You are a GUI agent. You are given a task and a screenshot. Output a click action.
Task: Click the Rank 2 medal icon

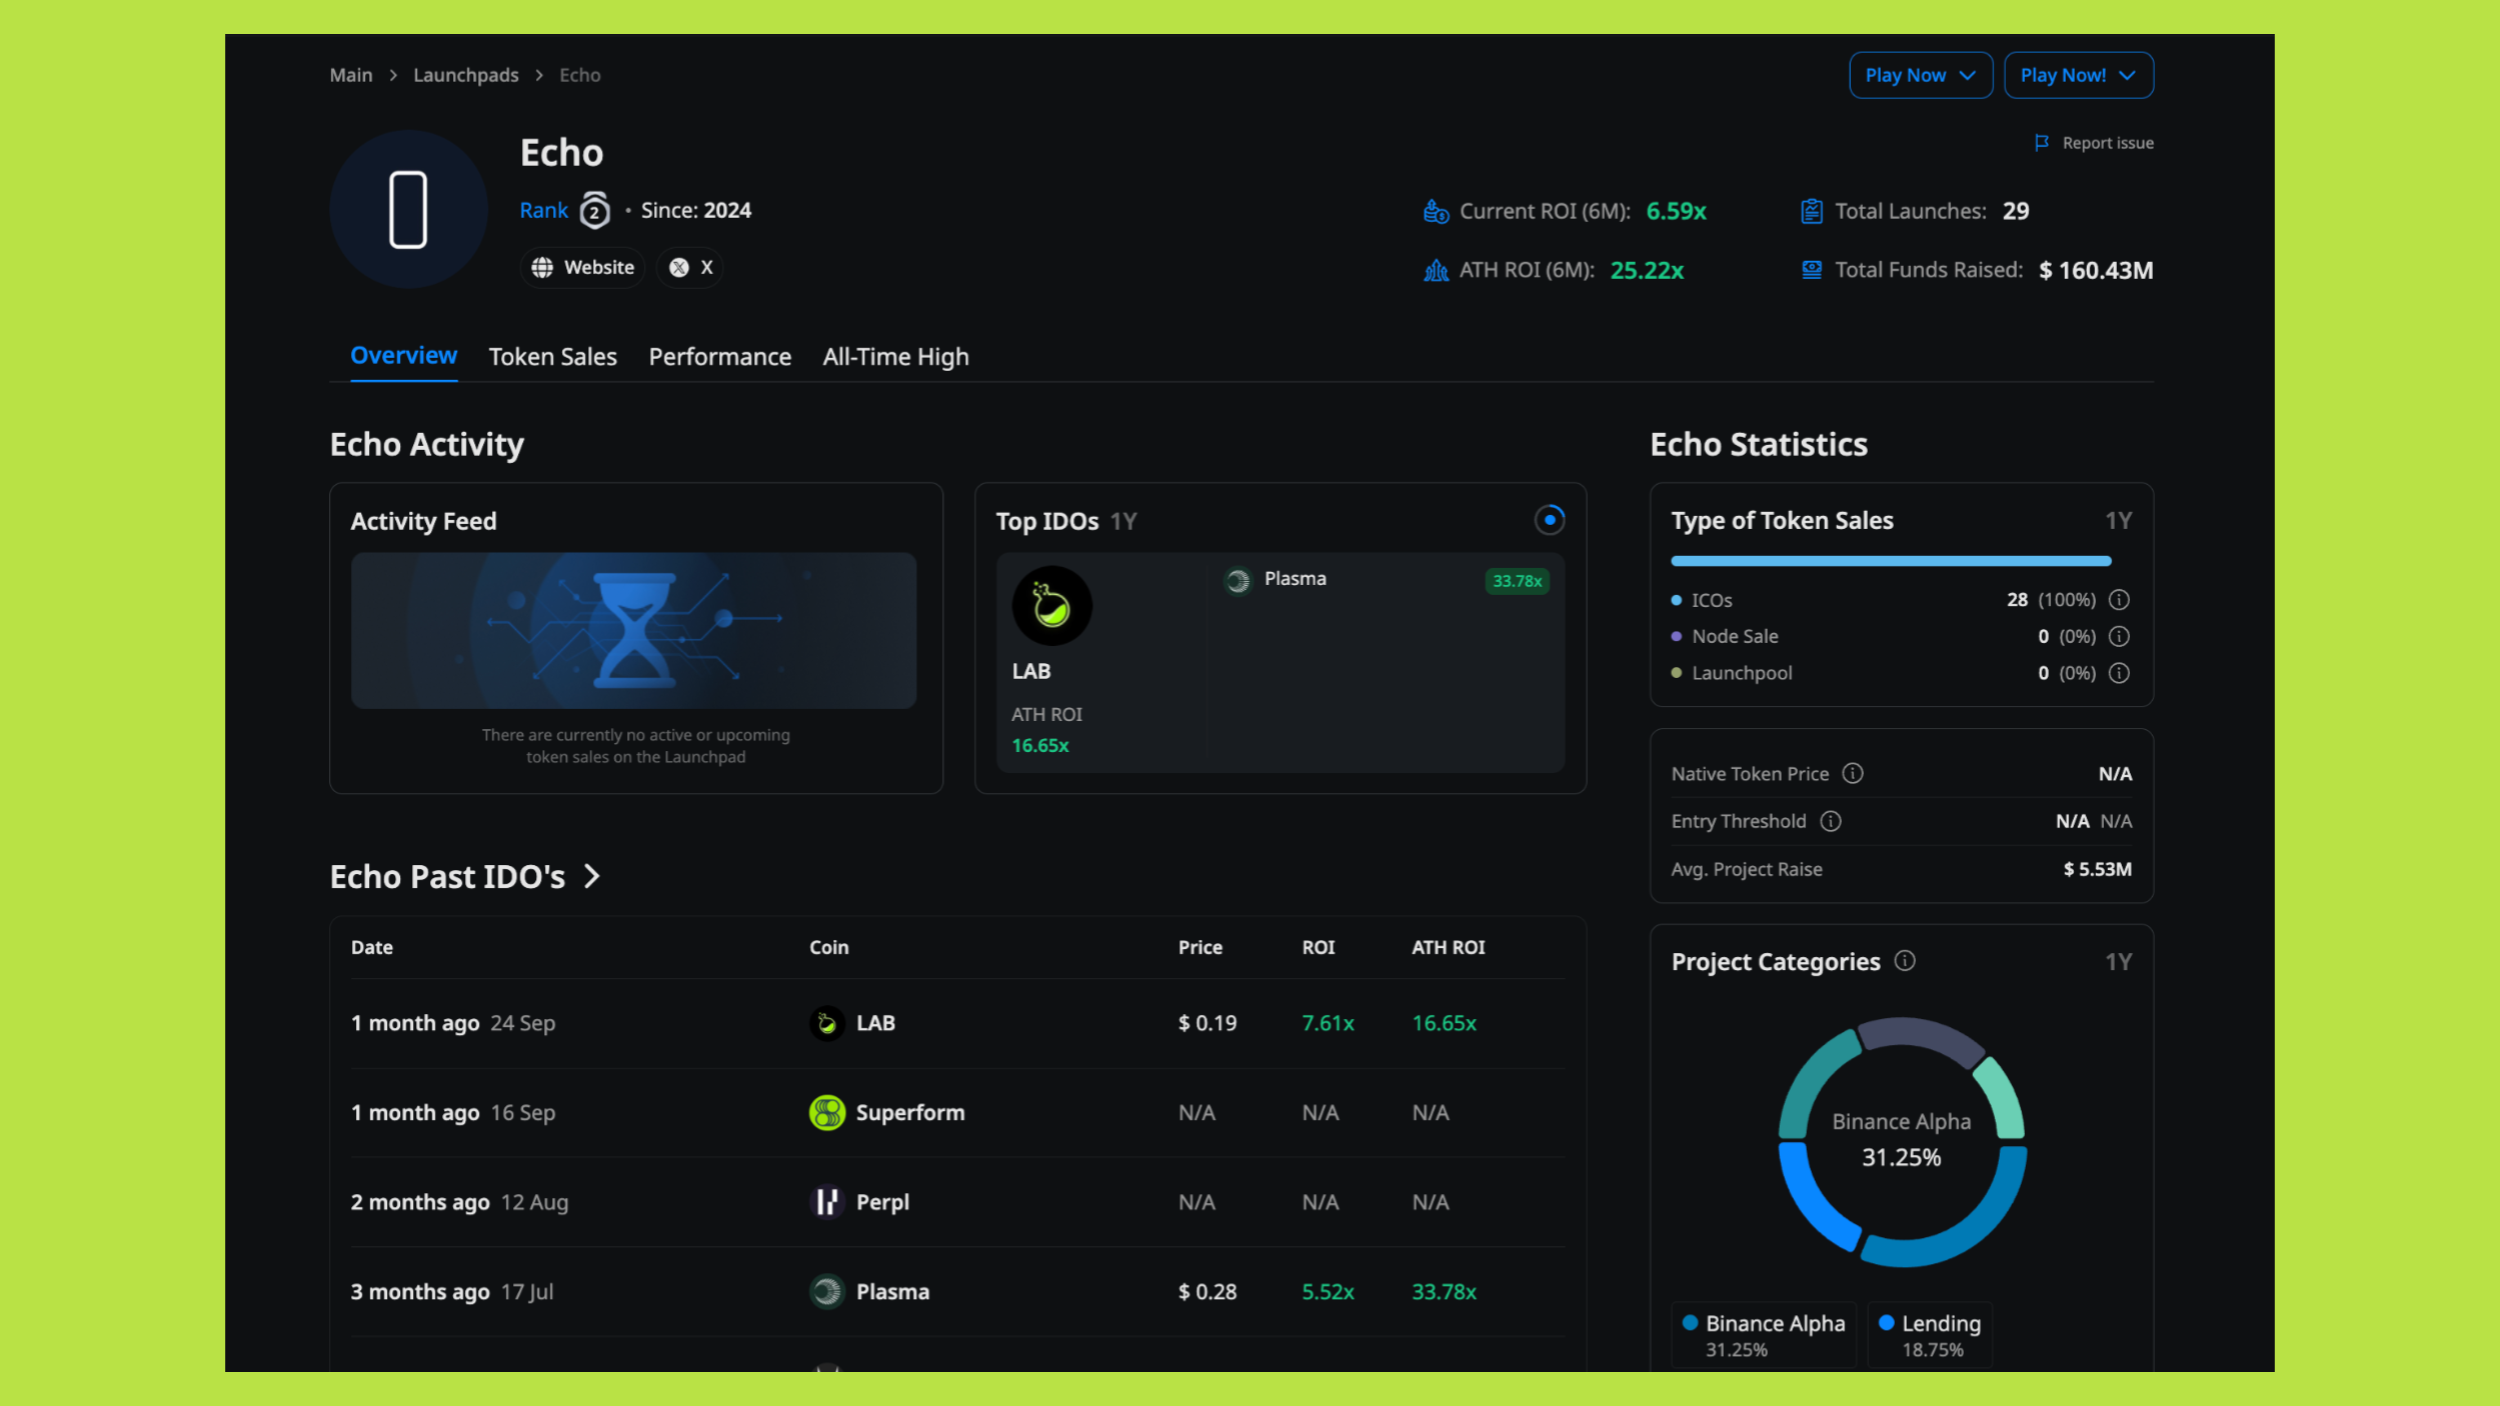pyautogui.click(x=595, y=211)
